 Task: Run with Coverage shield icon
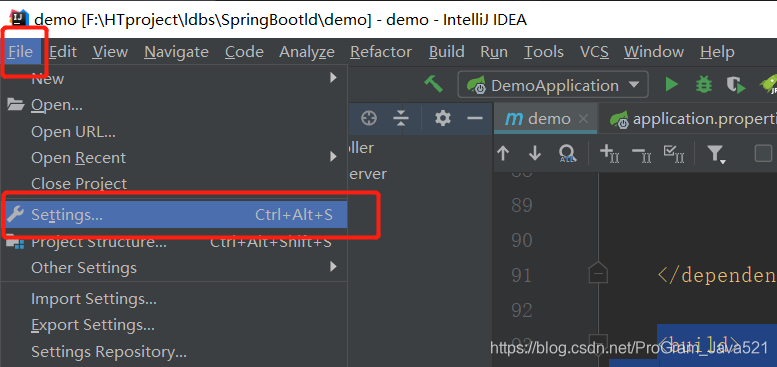(735, 85)
